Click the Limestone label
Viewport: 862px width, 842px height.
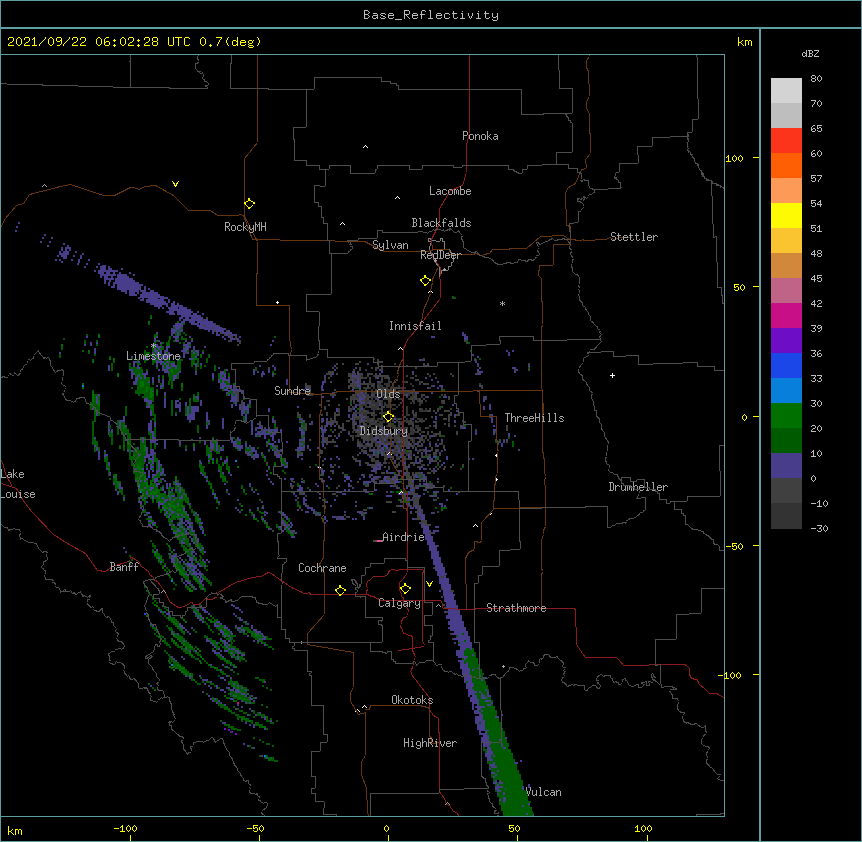pos(153,356)
